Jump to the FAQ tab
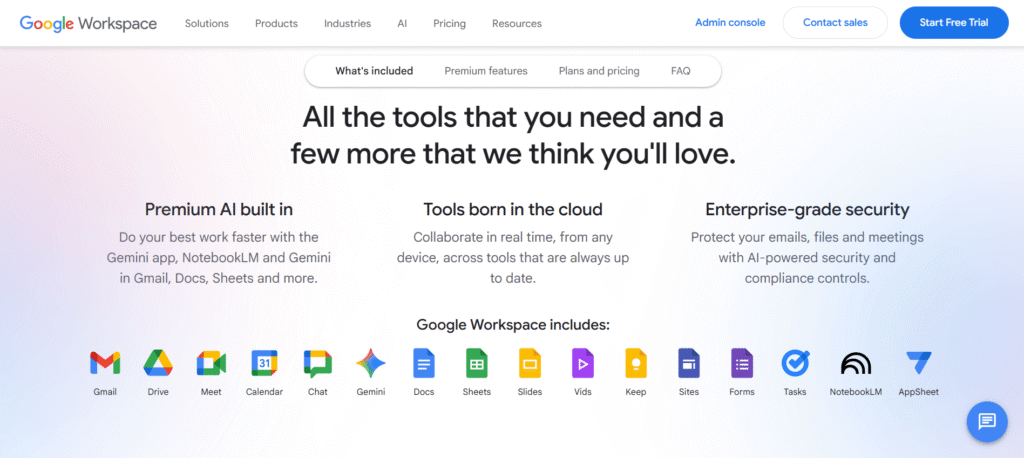The image size is (1024, 458). 680,71
